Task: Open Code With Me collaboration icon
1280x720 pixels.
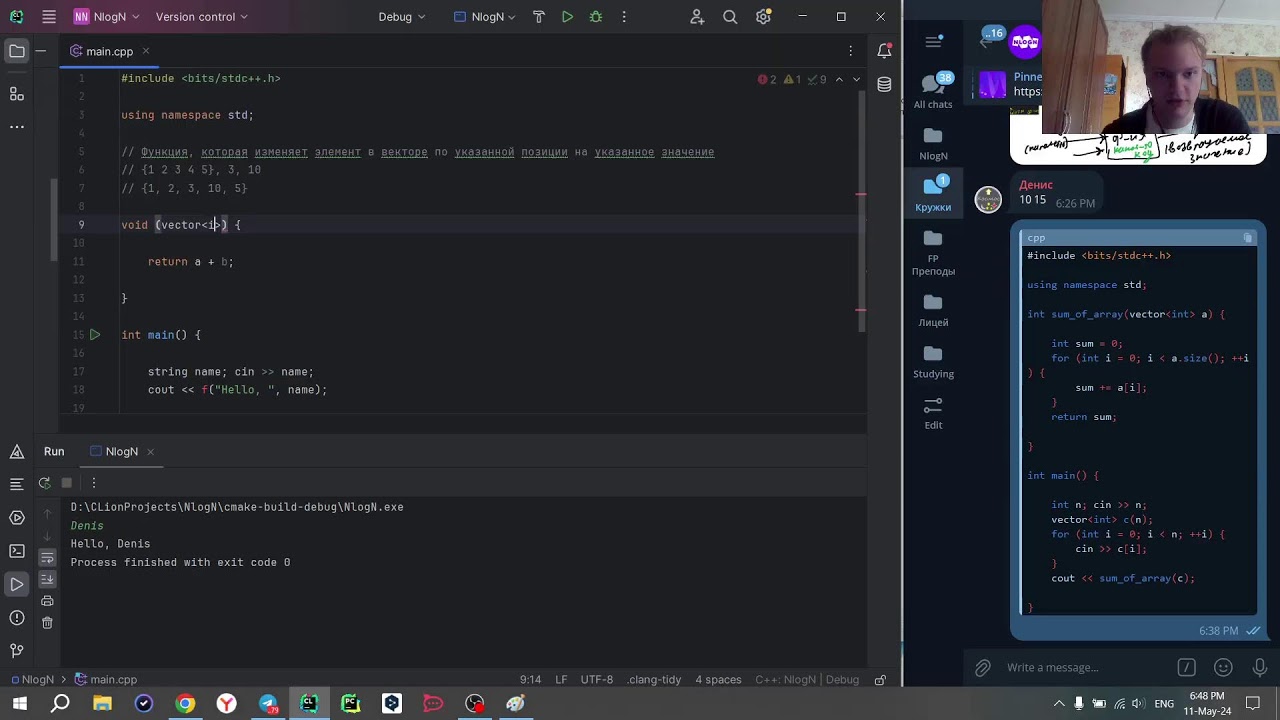Action: point(698,17)
